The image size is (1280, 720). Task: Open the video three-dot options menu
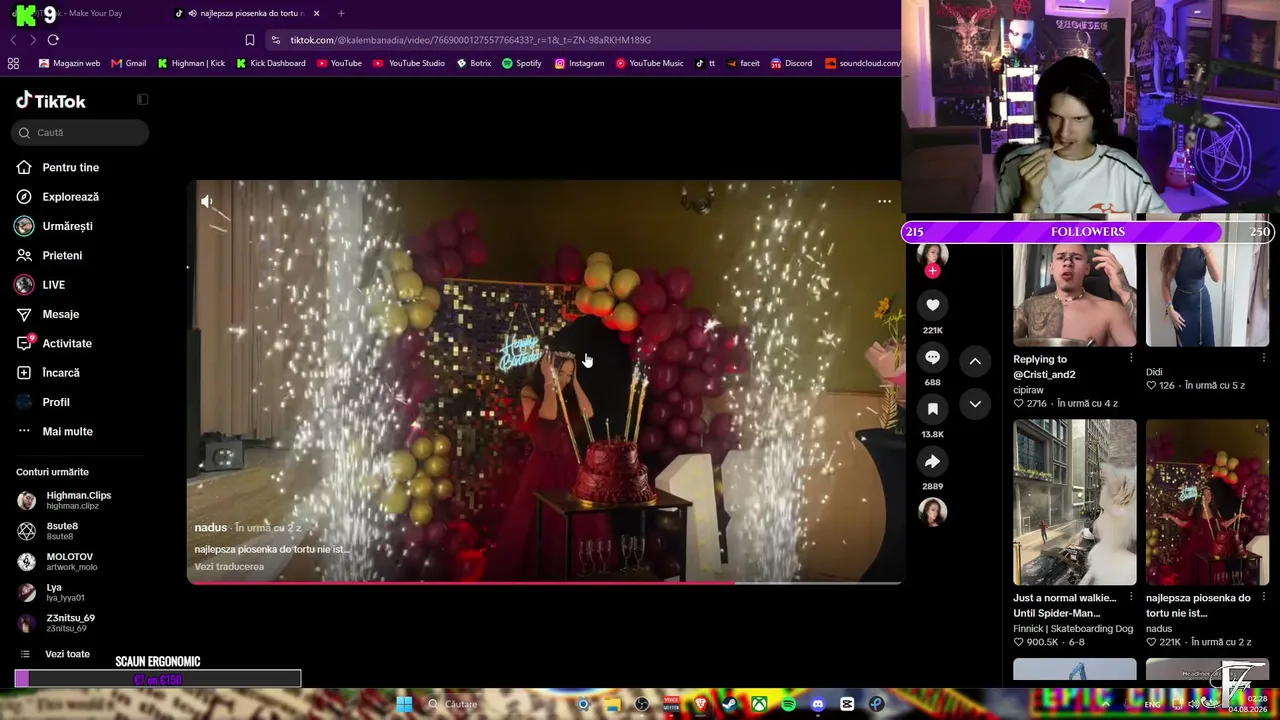pos(884,201)
